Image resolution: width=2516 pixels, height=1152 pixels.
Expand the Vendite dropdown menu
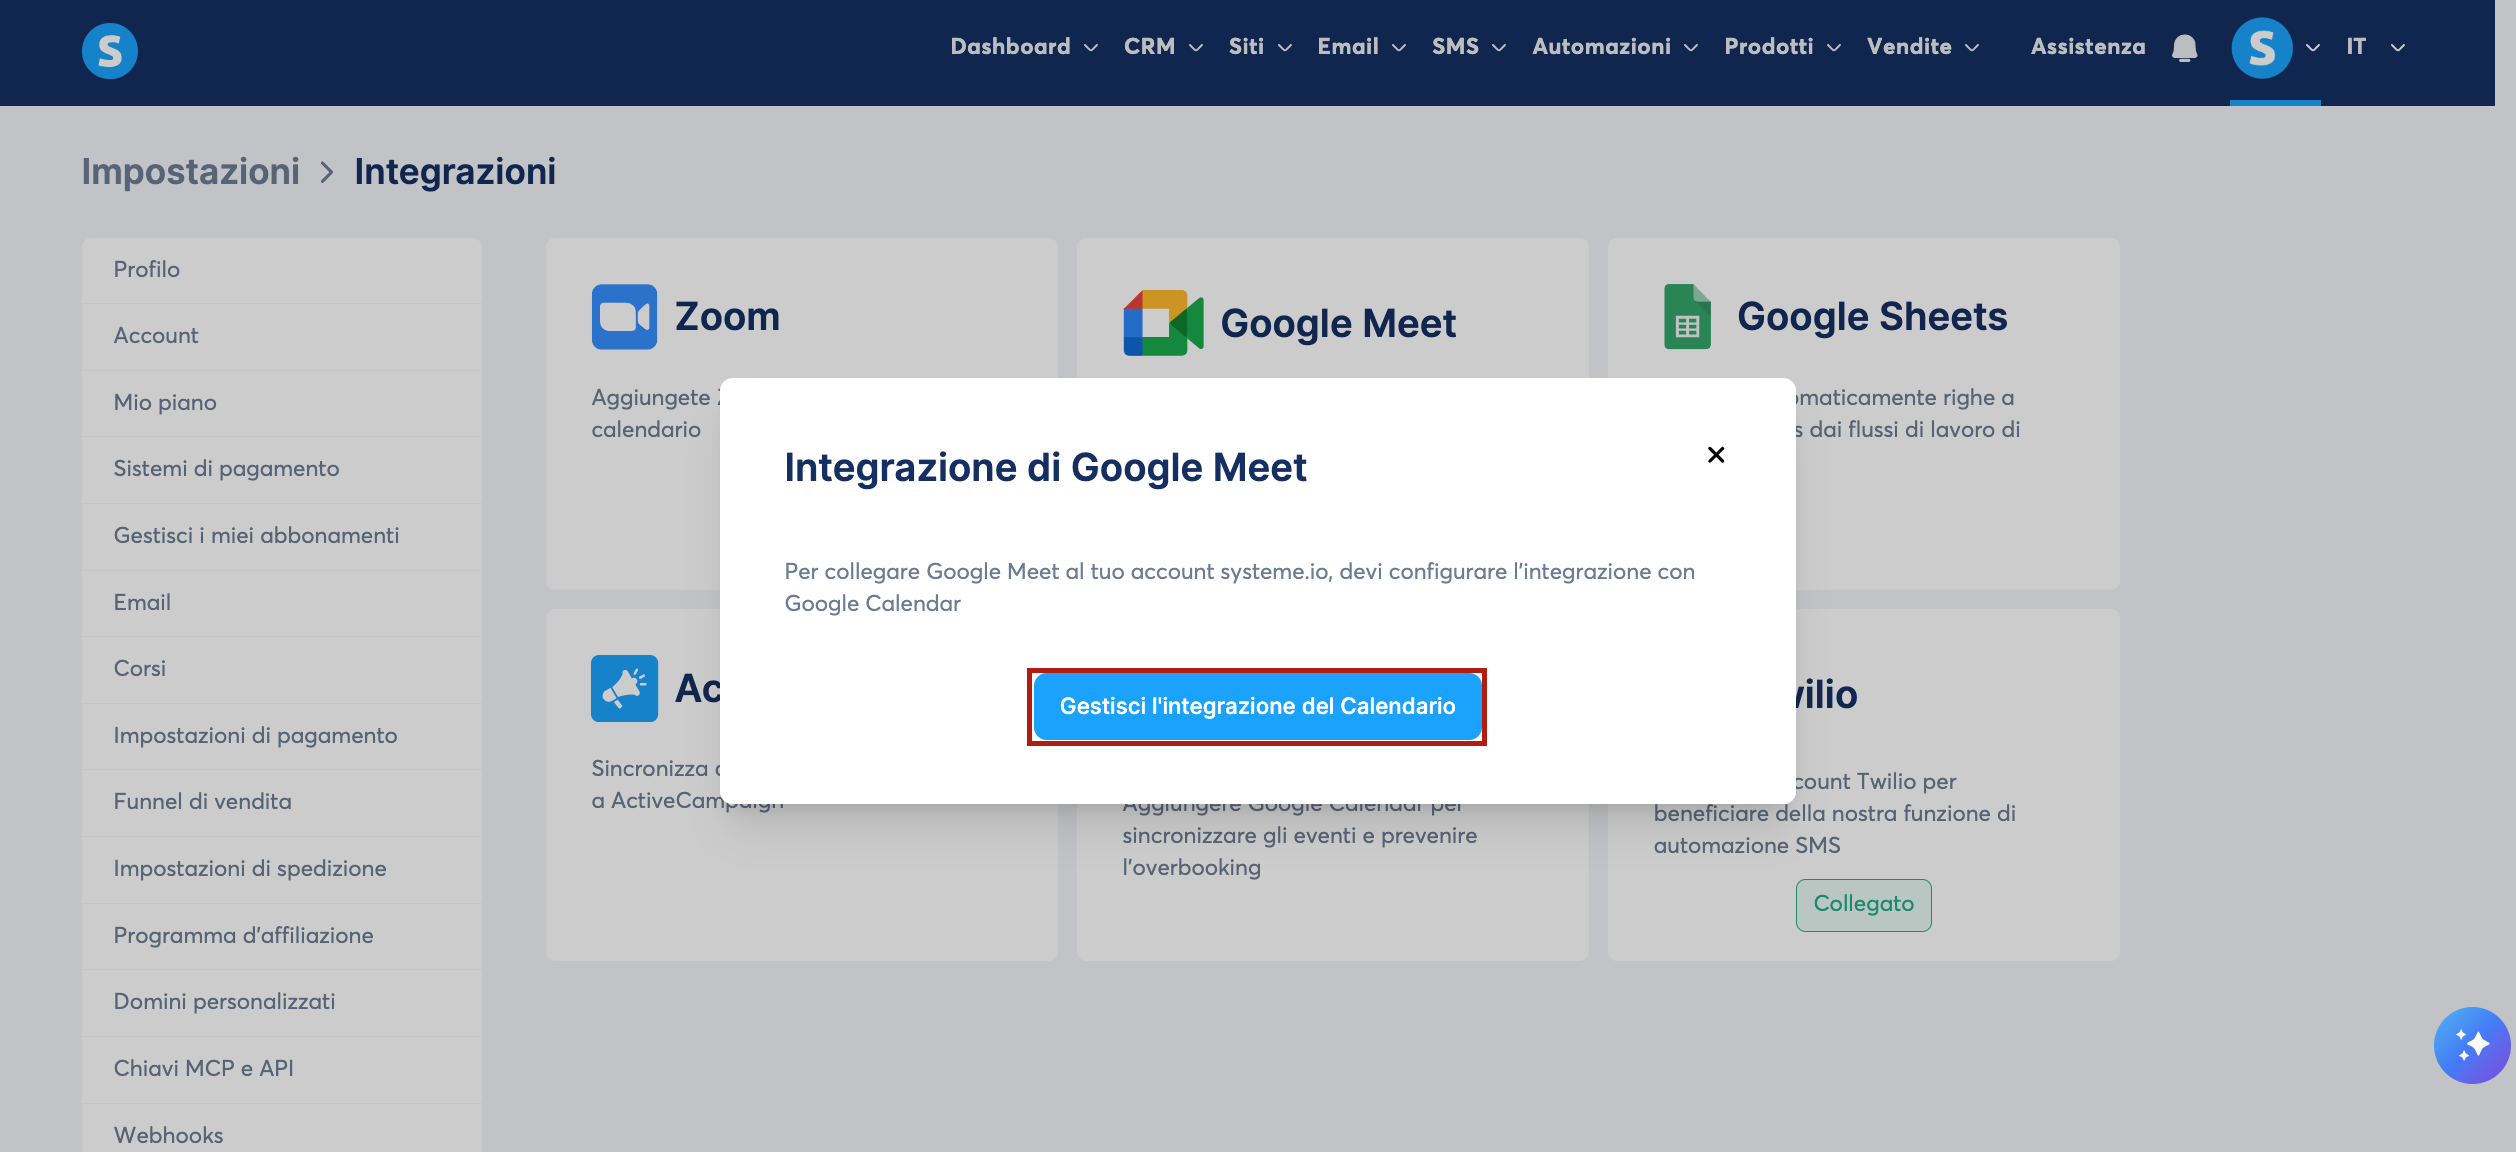click(1923, 47)
